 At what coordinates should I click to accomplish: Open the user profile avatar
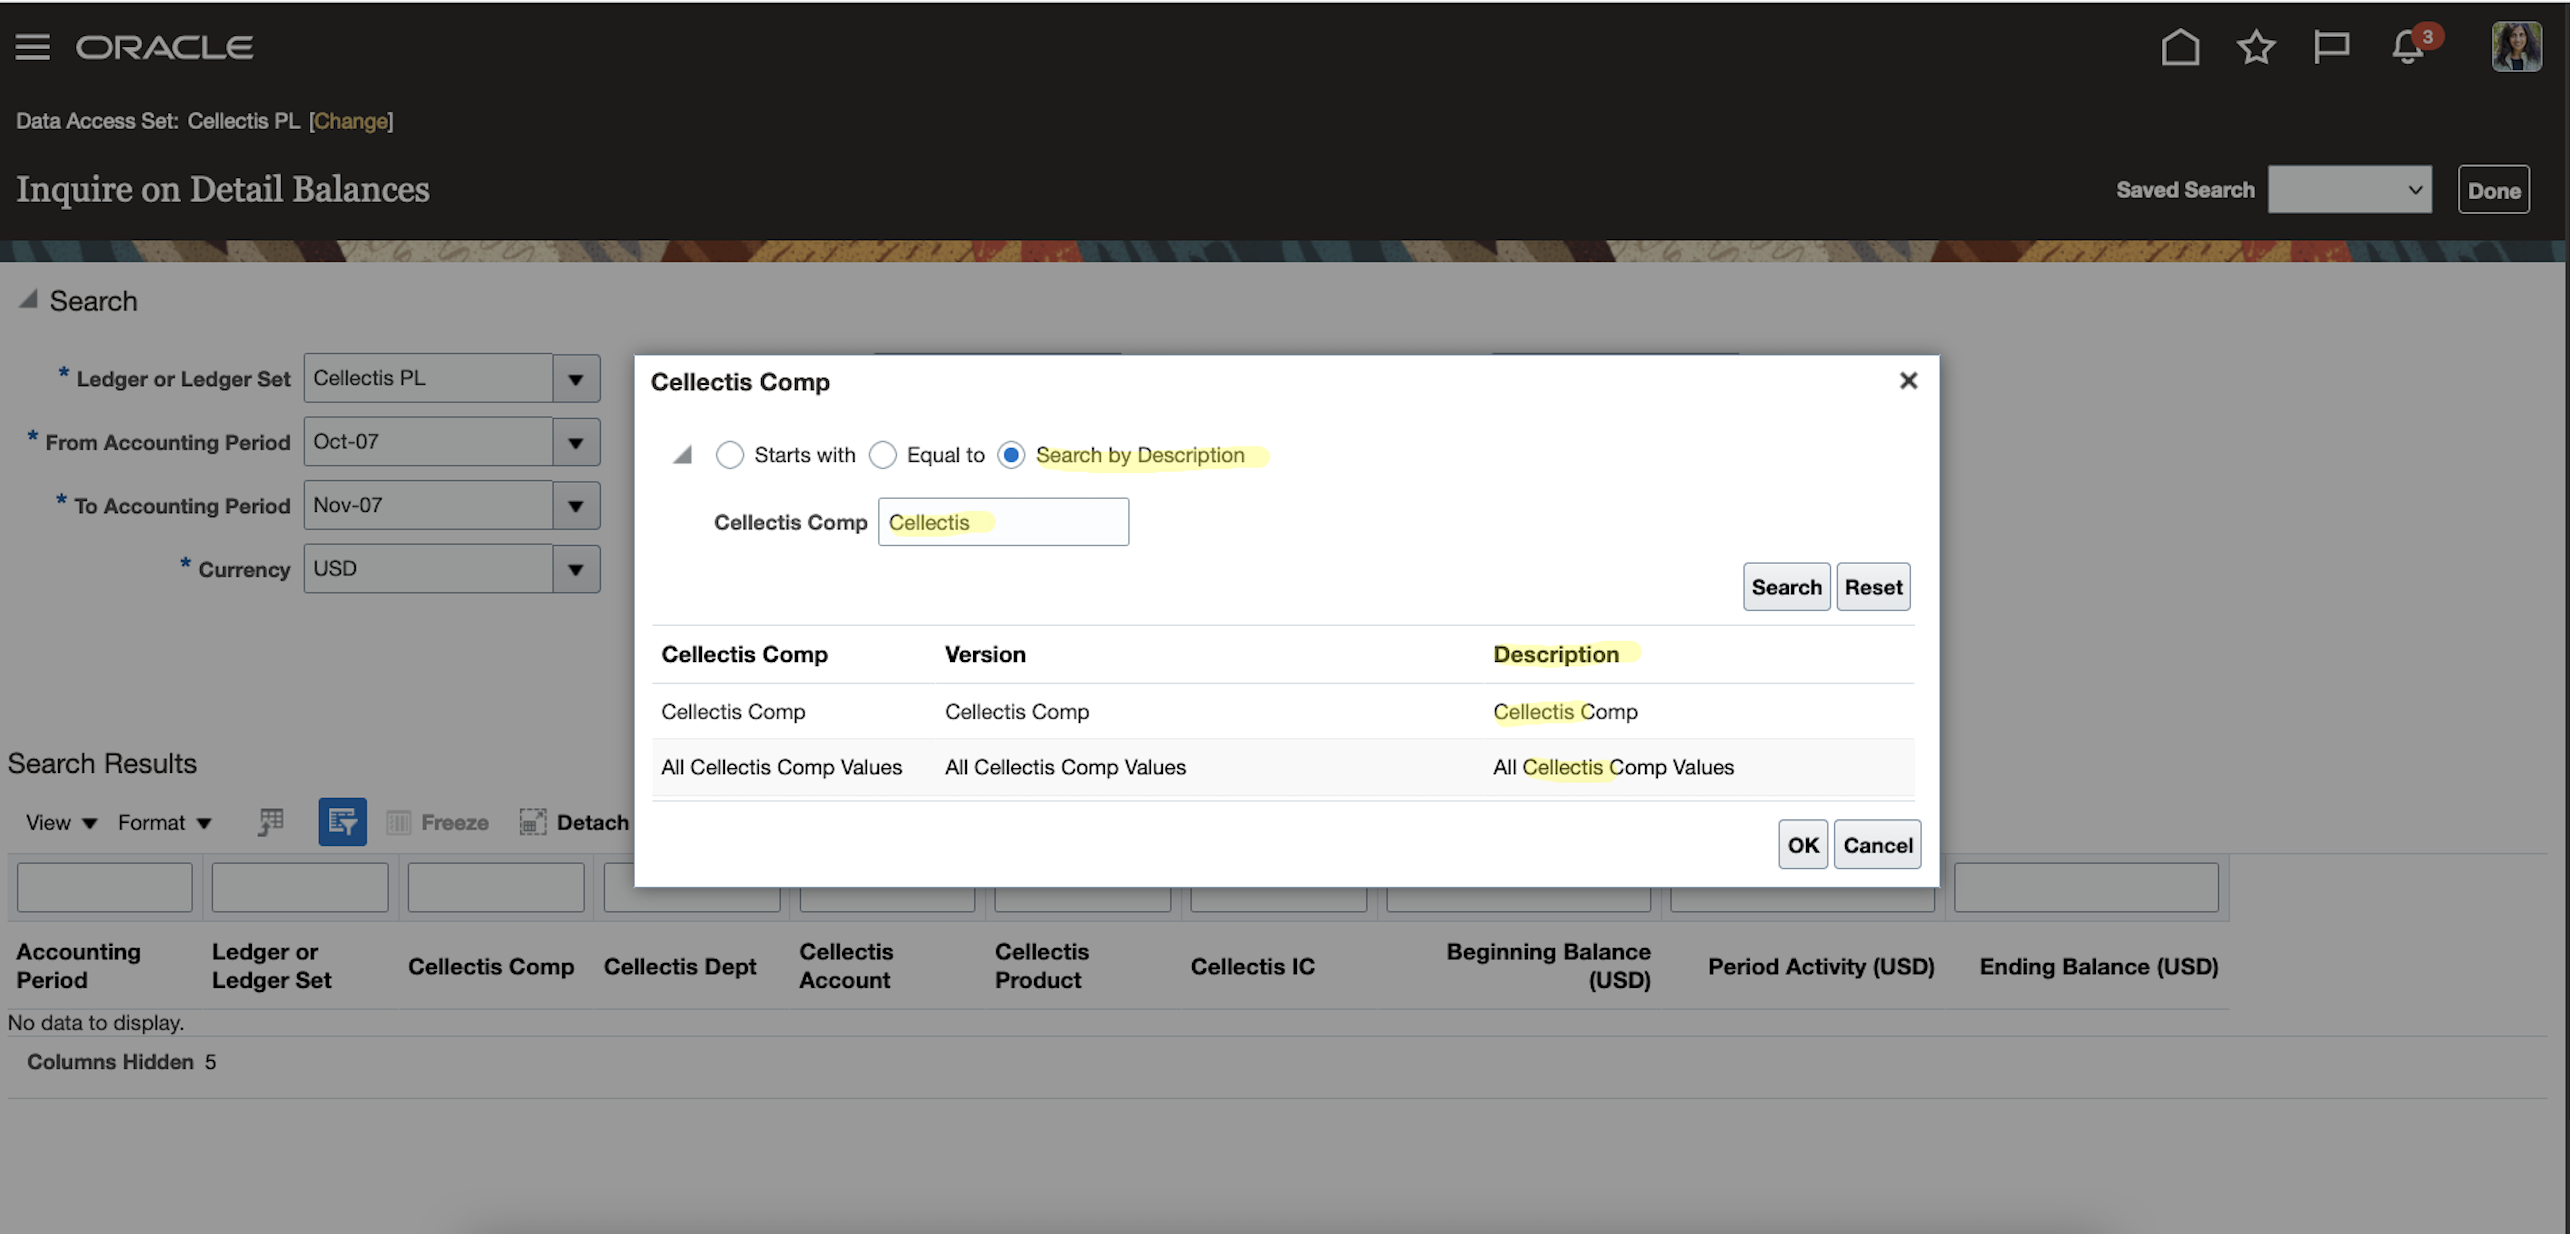point(2516,47)
